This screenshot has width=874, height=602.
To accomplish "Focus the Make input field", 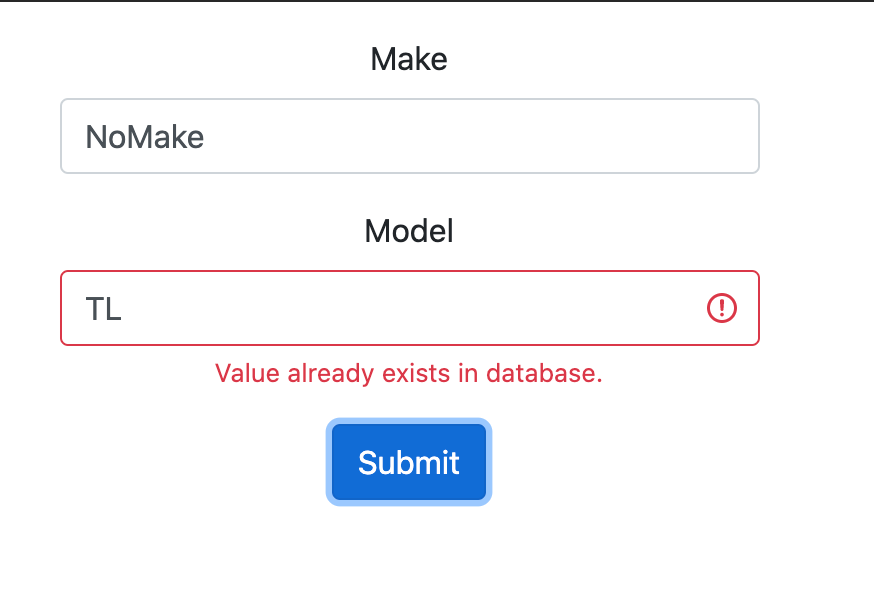I will 410,136.
